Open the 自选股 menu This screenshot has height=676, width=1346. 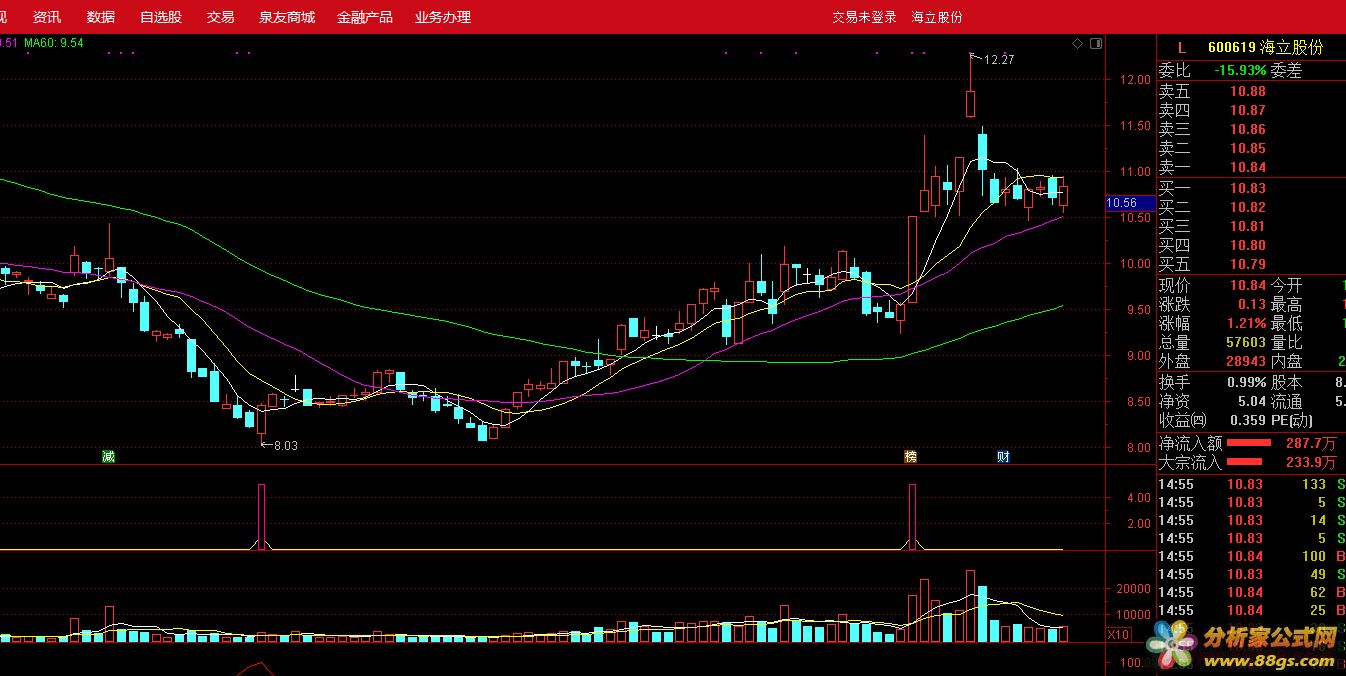(161, 17)
